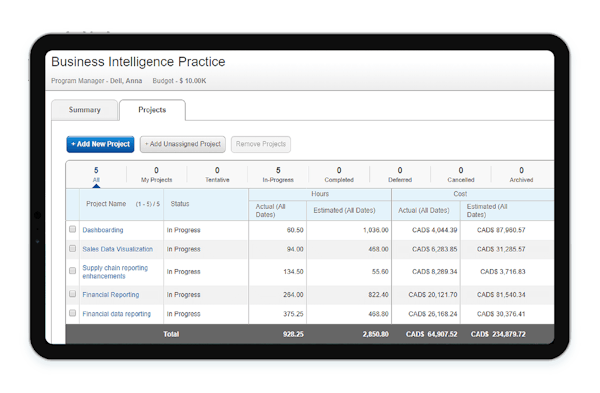Click actual cost CAD$ 8,289.34
The image size is (600, 393).
[x=435, y=272]
